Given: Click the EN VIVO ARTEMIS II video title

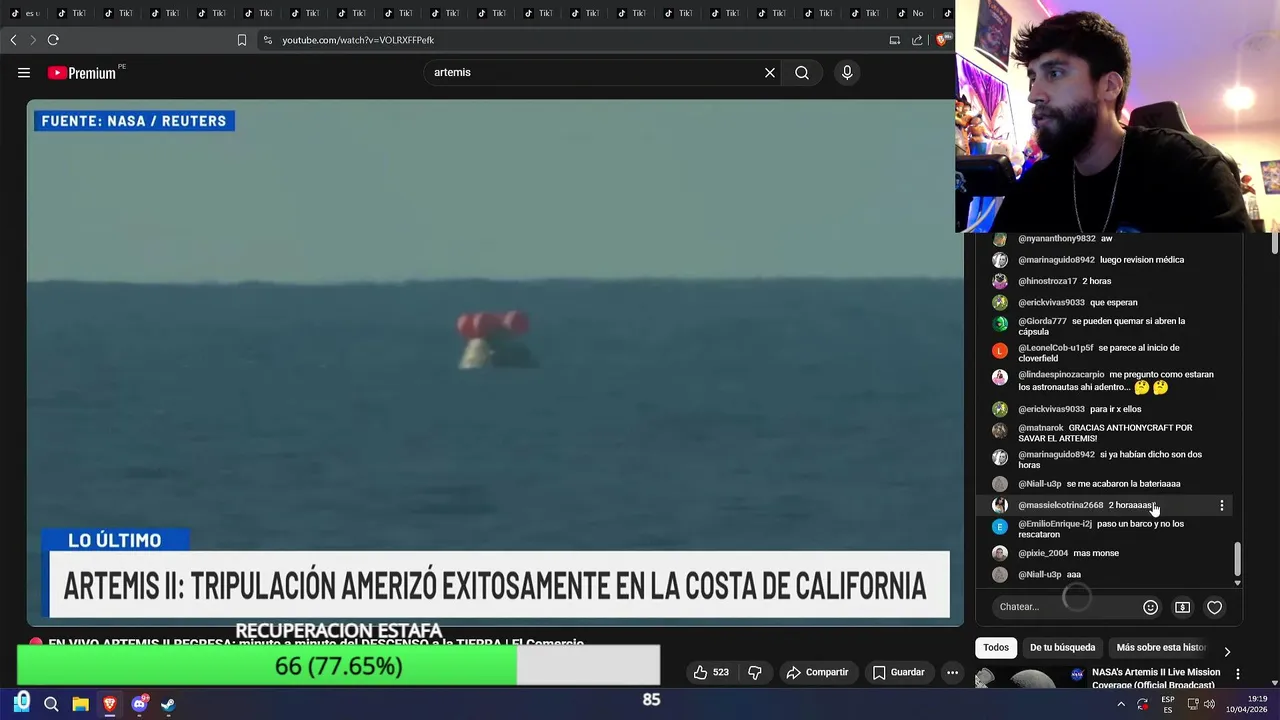Looking at the screenshot, I should point(316,644).
